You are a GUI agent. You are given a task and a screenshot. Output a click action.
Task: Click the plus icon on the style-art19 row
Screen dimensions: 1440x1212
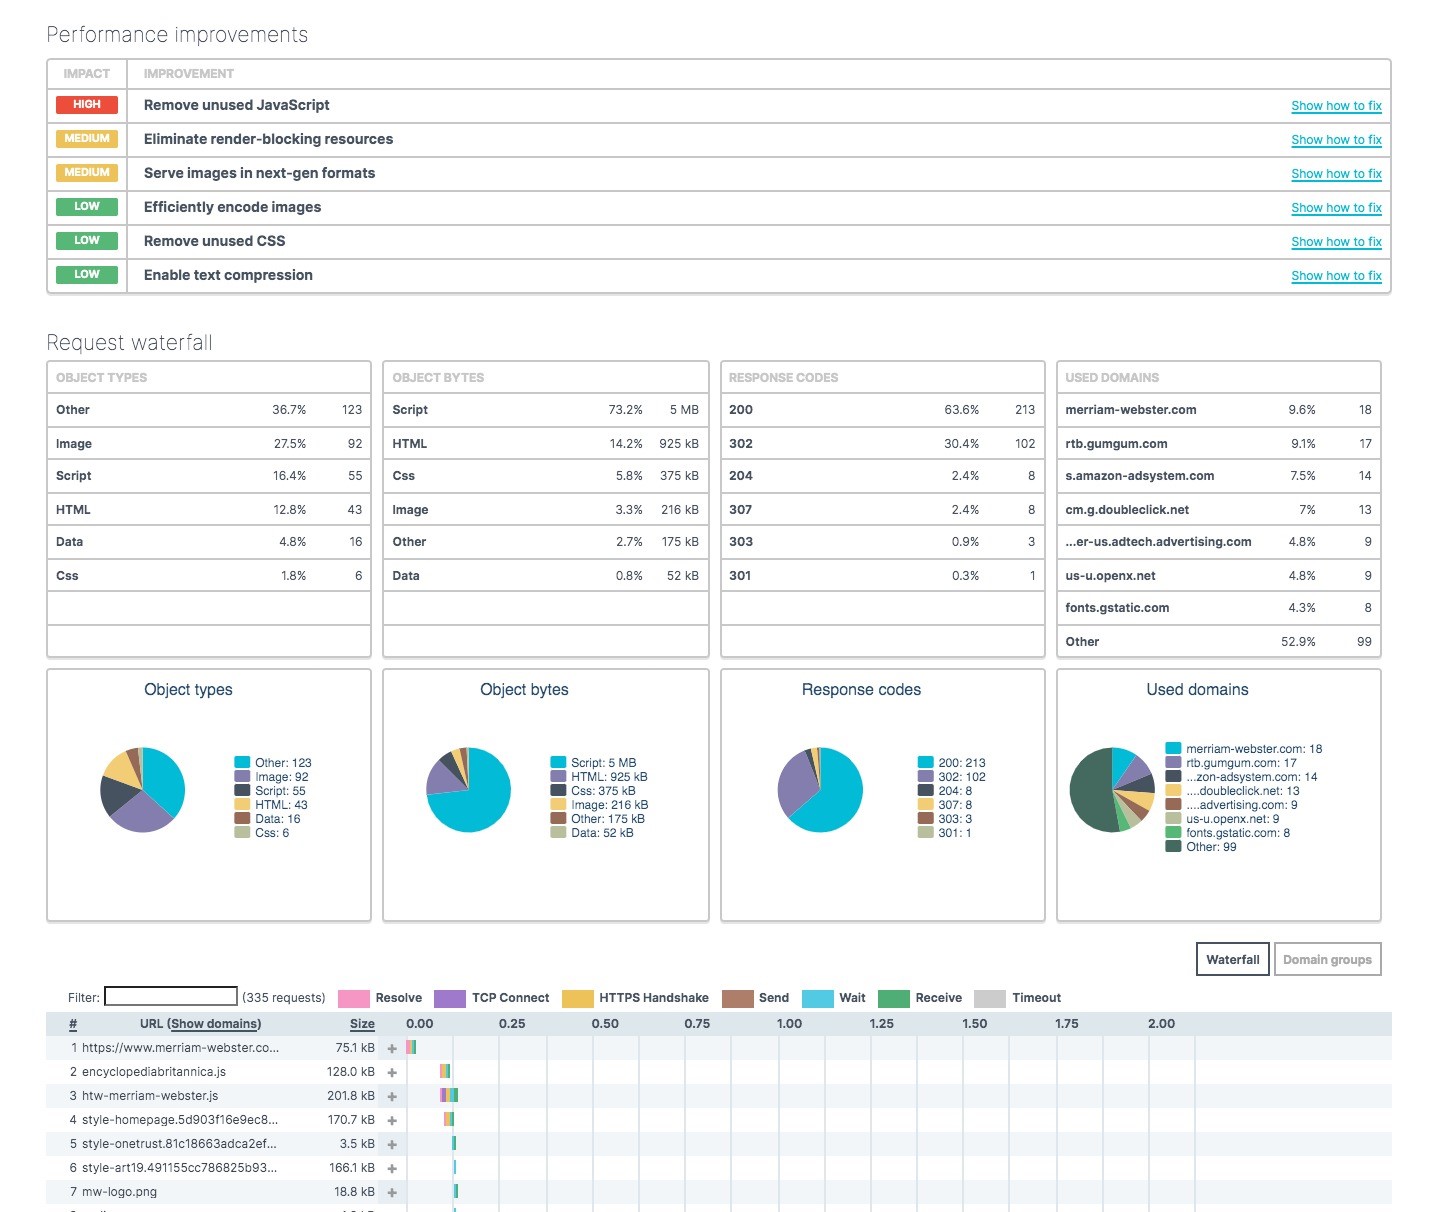(392, 1167)
